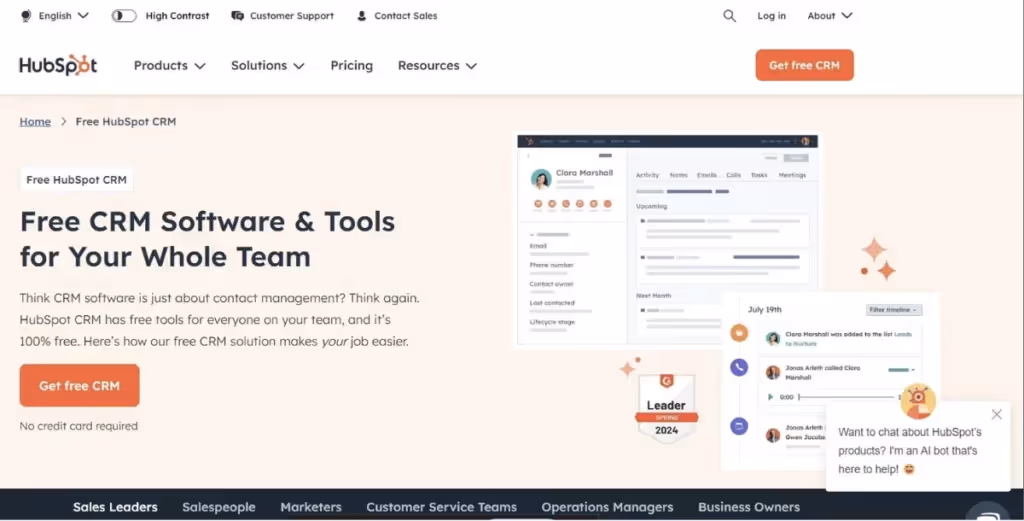Select the Operations Managers tab
Screen dimensions: 1024x521
607,507
